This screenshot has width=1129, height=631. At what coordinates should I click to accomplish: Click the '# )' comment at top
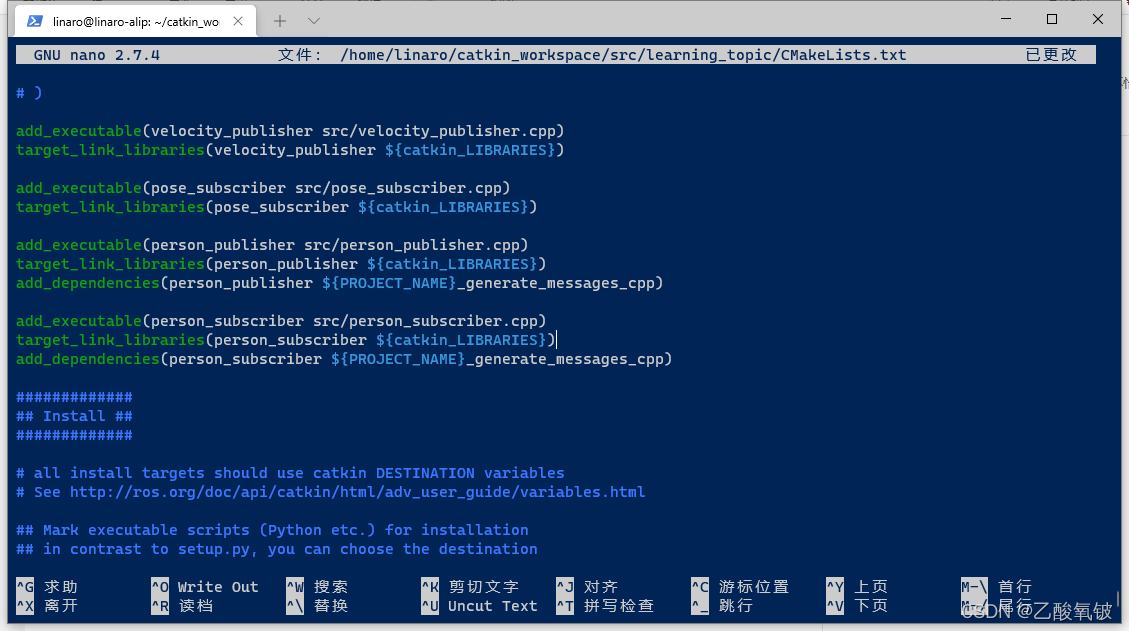coord(30,93)
